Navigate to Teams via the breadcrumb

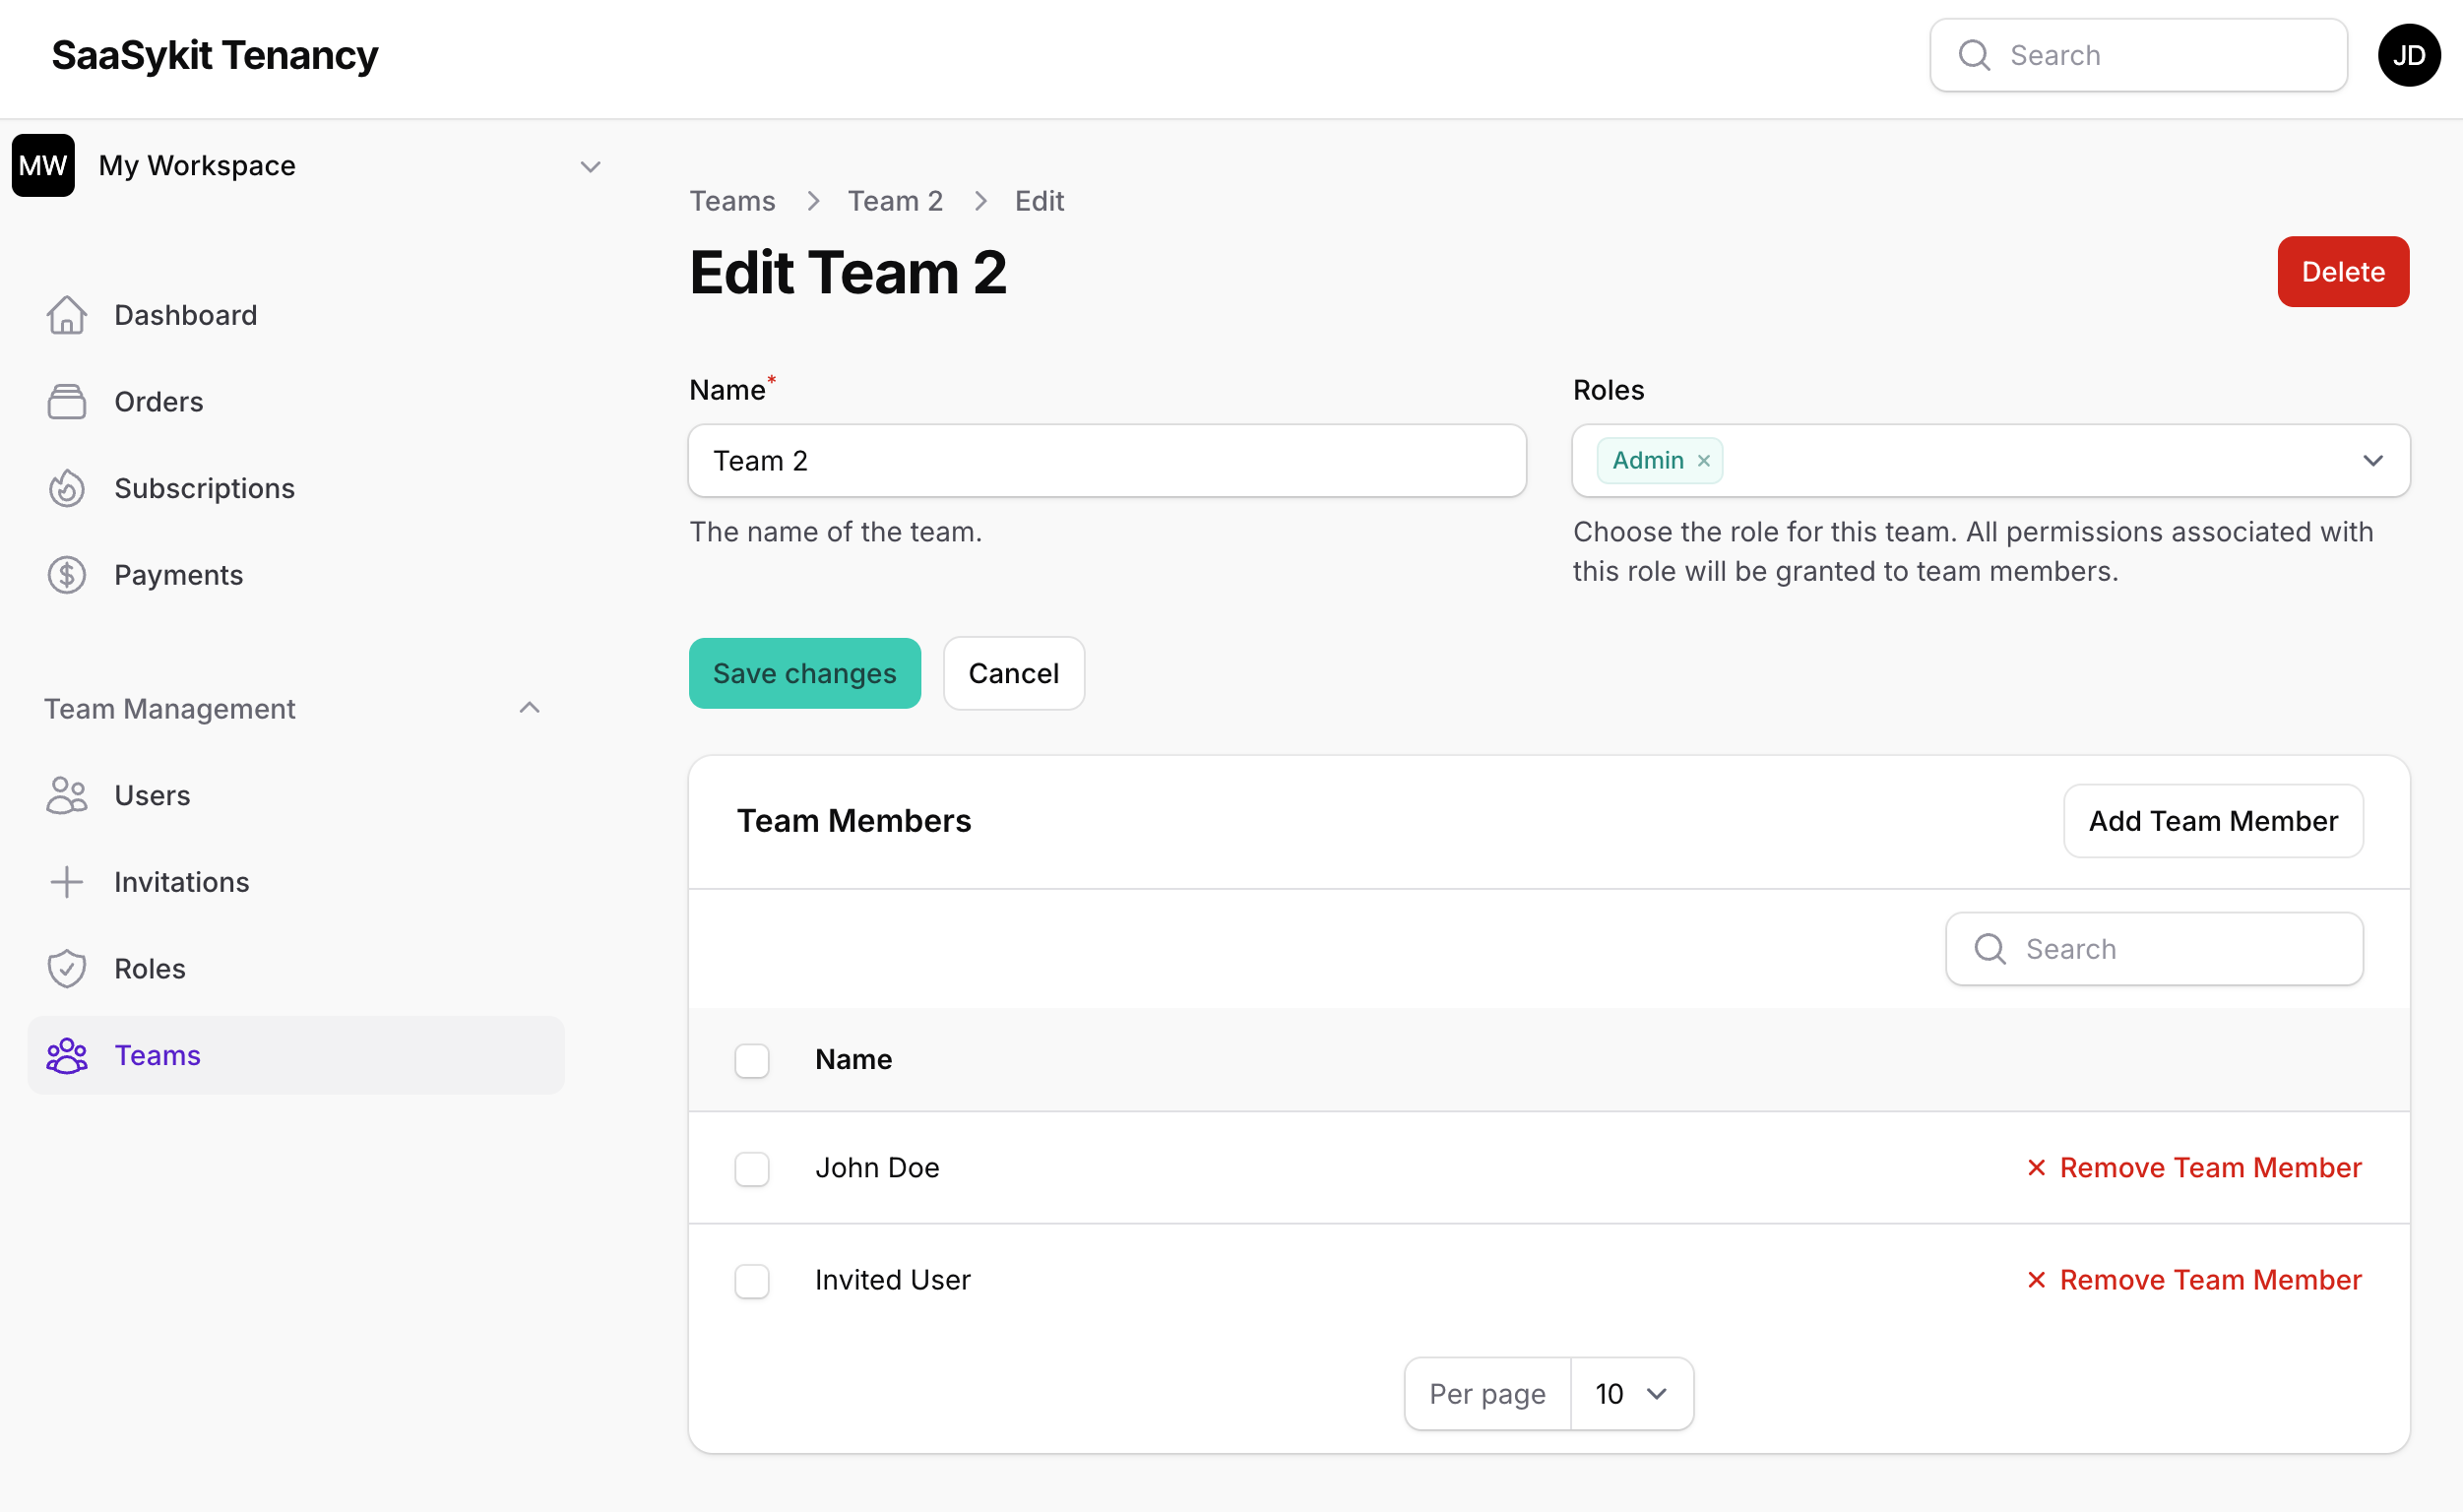point(732,200)
